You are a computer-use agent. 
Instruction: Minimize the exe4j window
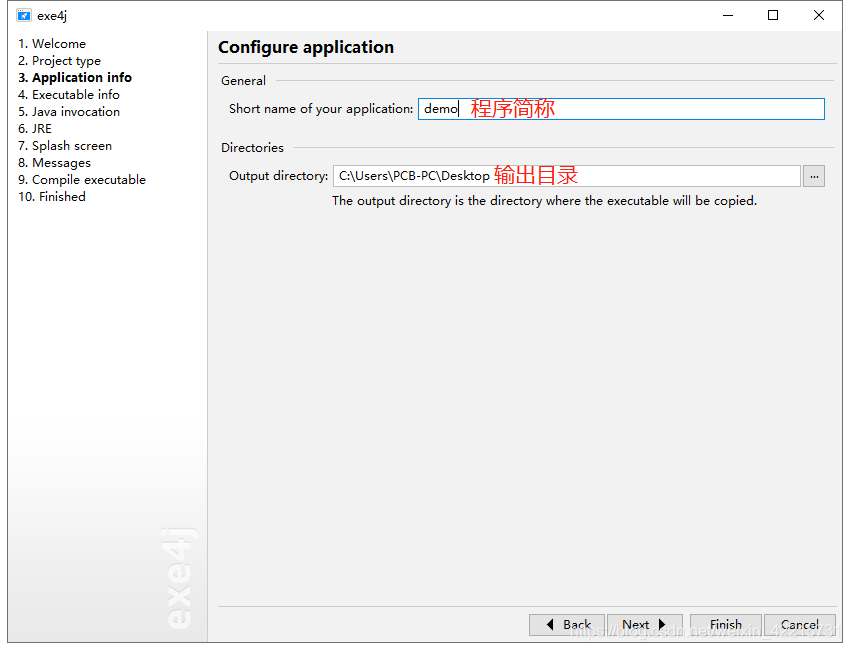click(727, 15)
